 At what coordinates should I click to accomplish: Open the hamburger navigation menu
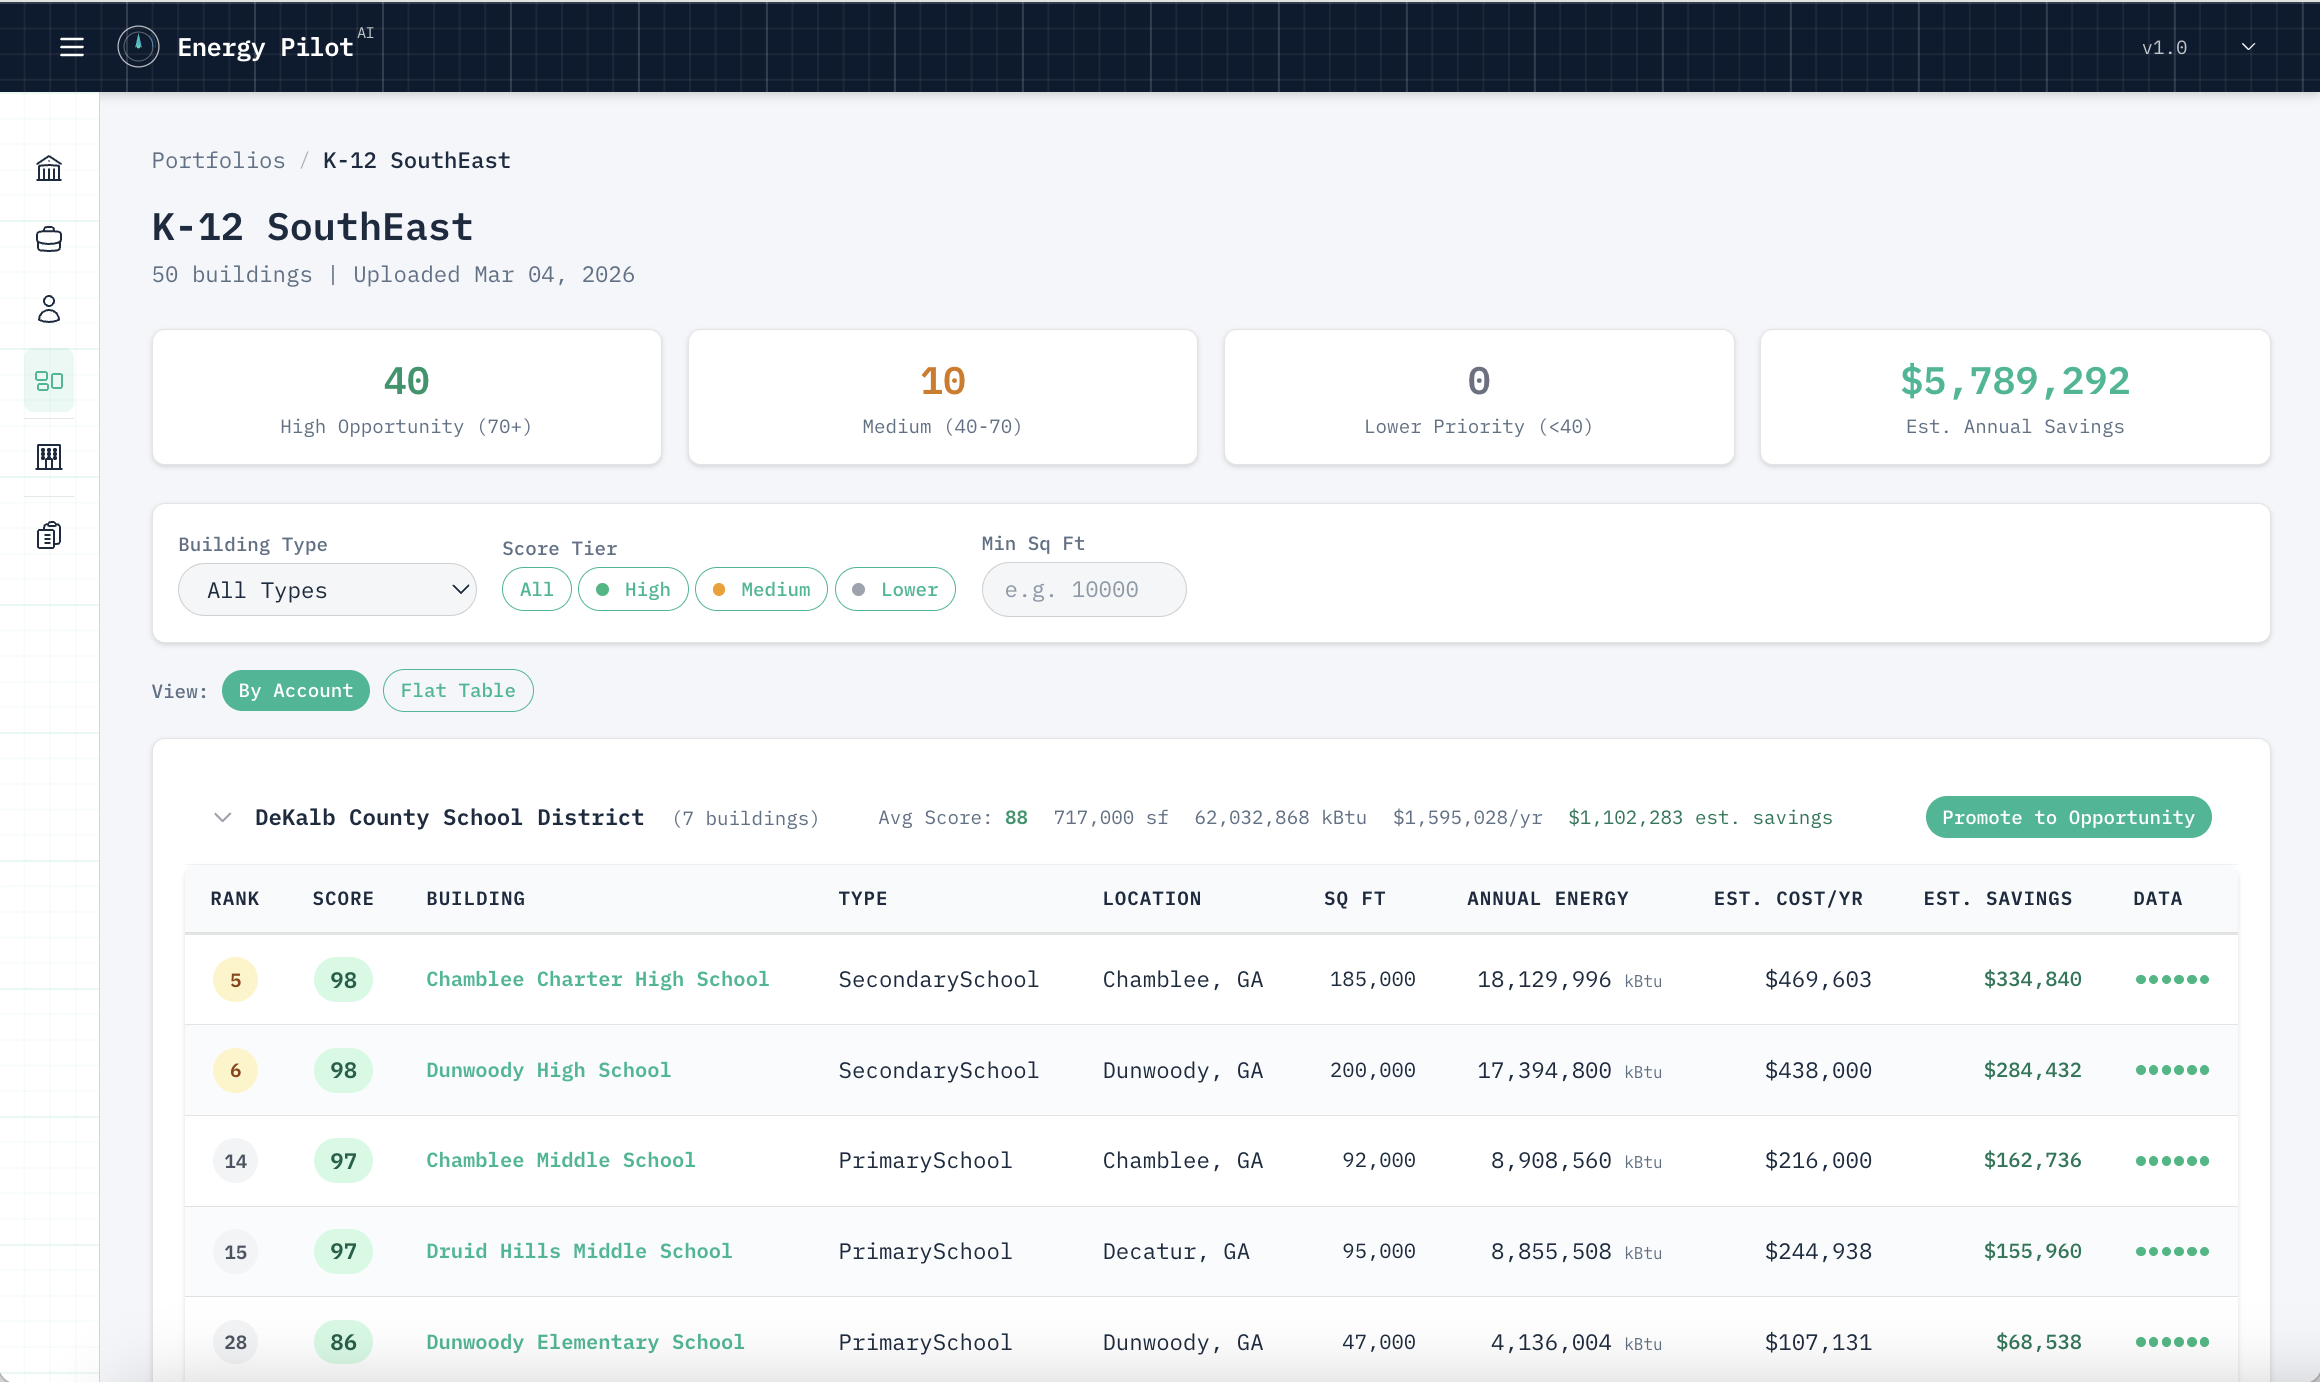(72, 46)
